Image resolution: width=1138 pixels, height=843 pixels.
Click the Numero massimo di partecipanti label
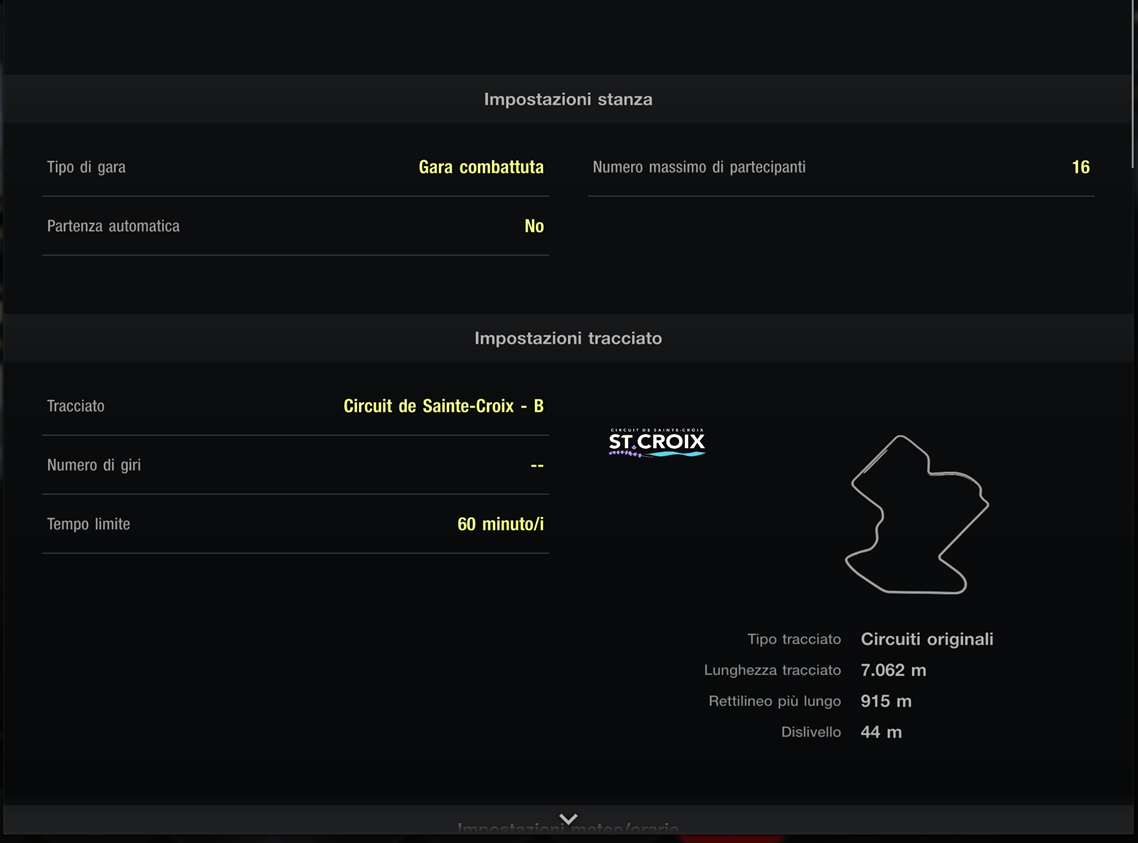(699, 167)
